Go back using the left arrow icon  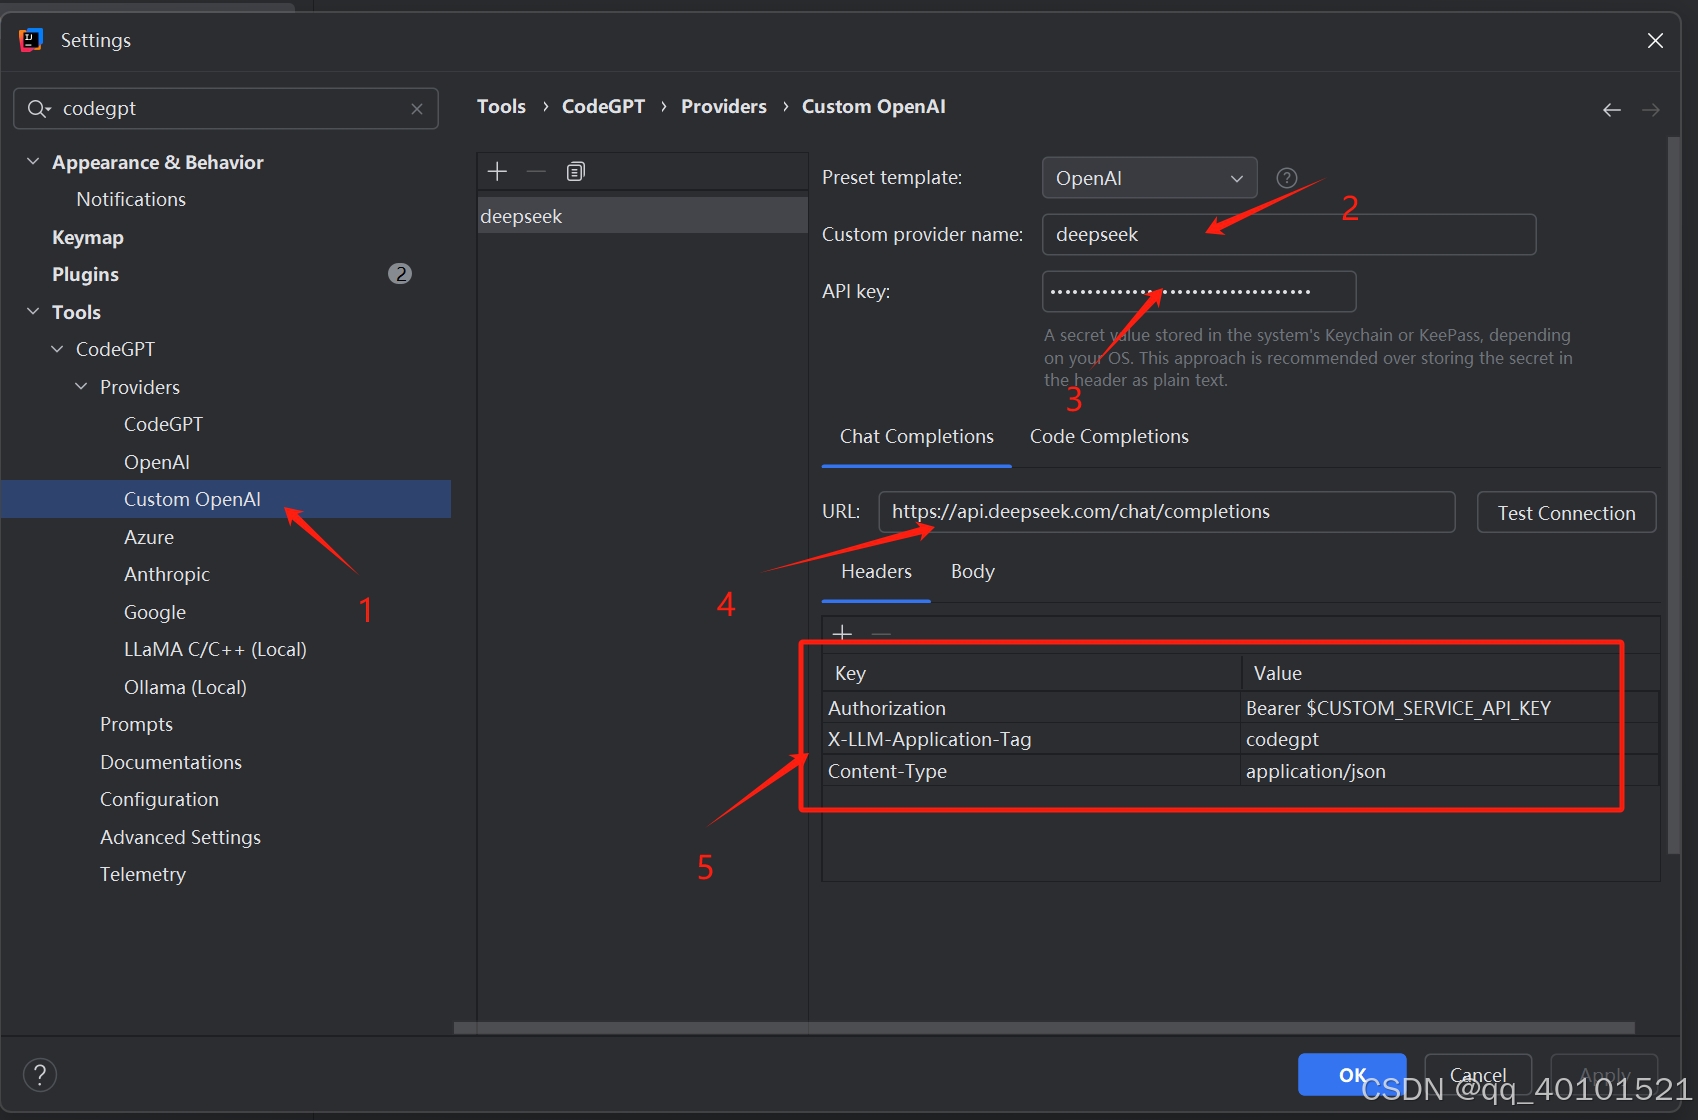tap(1612, 110)
